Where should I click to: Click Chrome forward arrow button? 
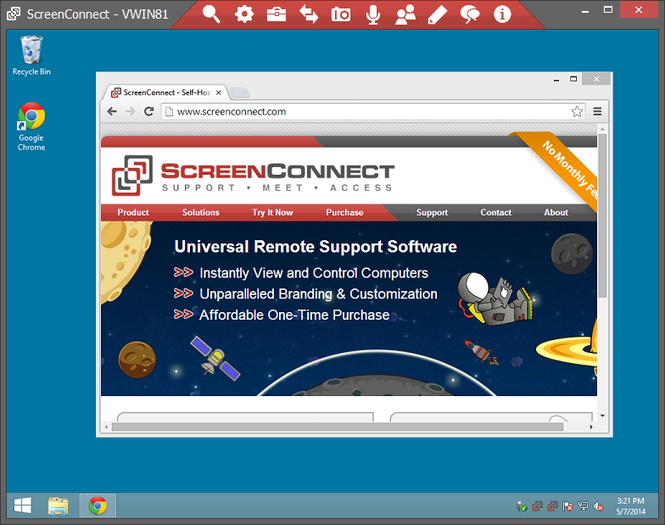coord(131,112)
